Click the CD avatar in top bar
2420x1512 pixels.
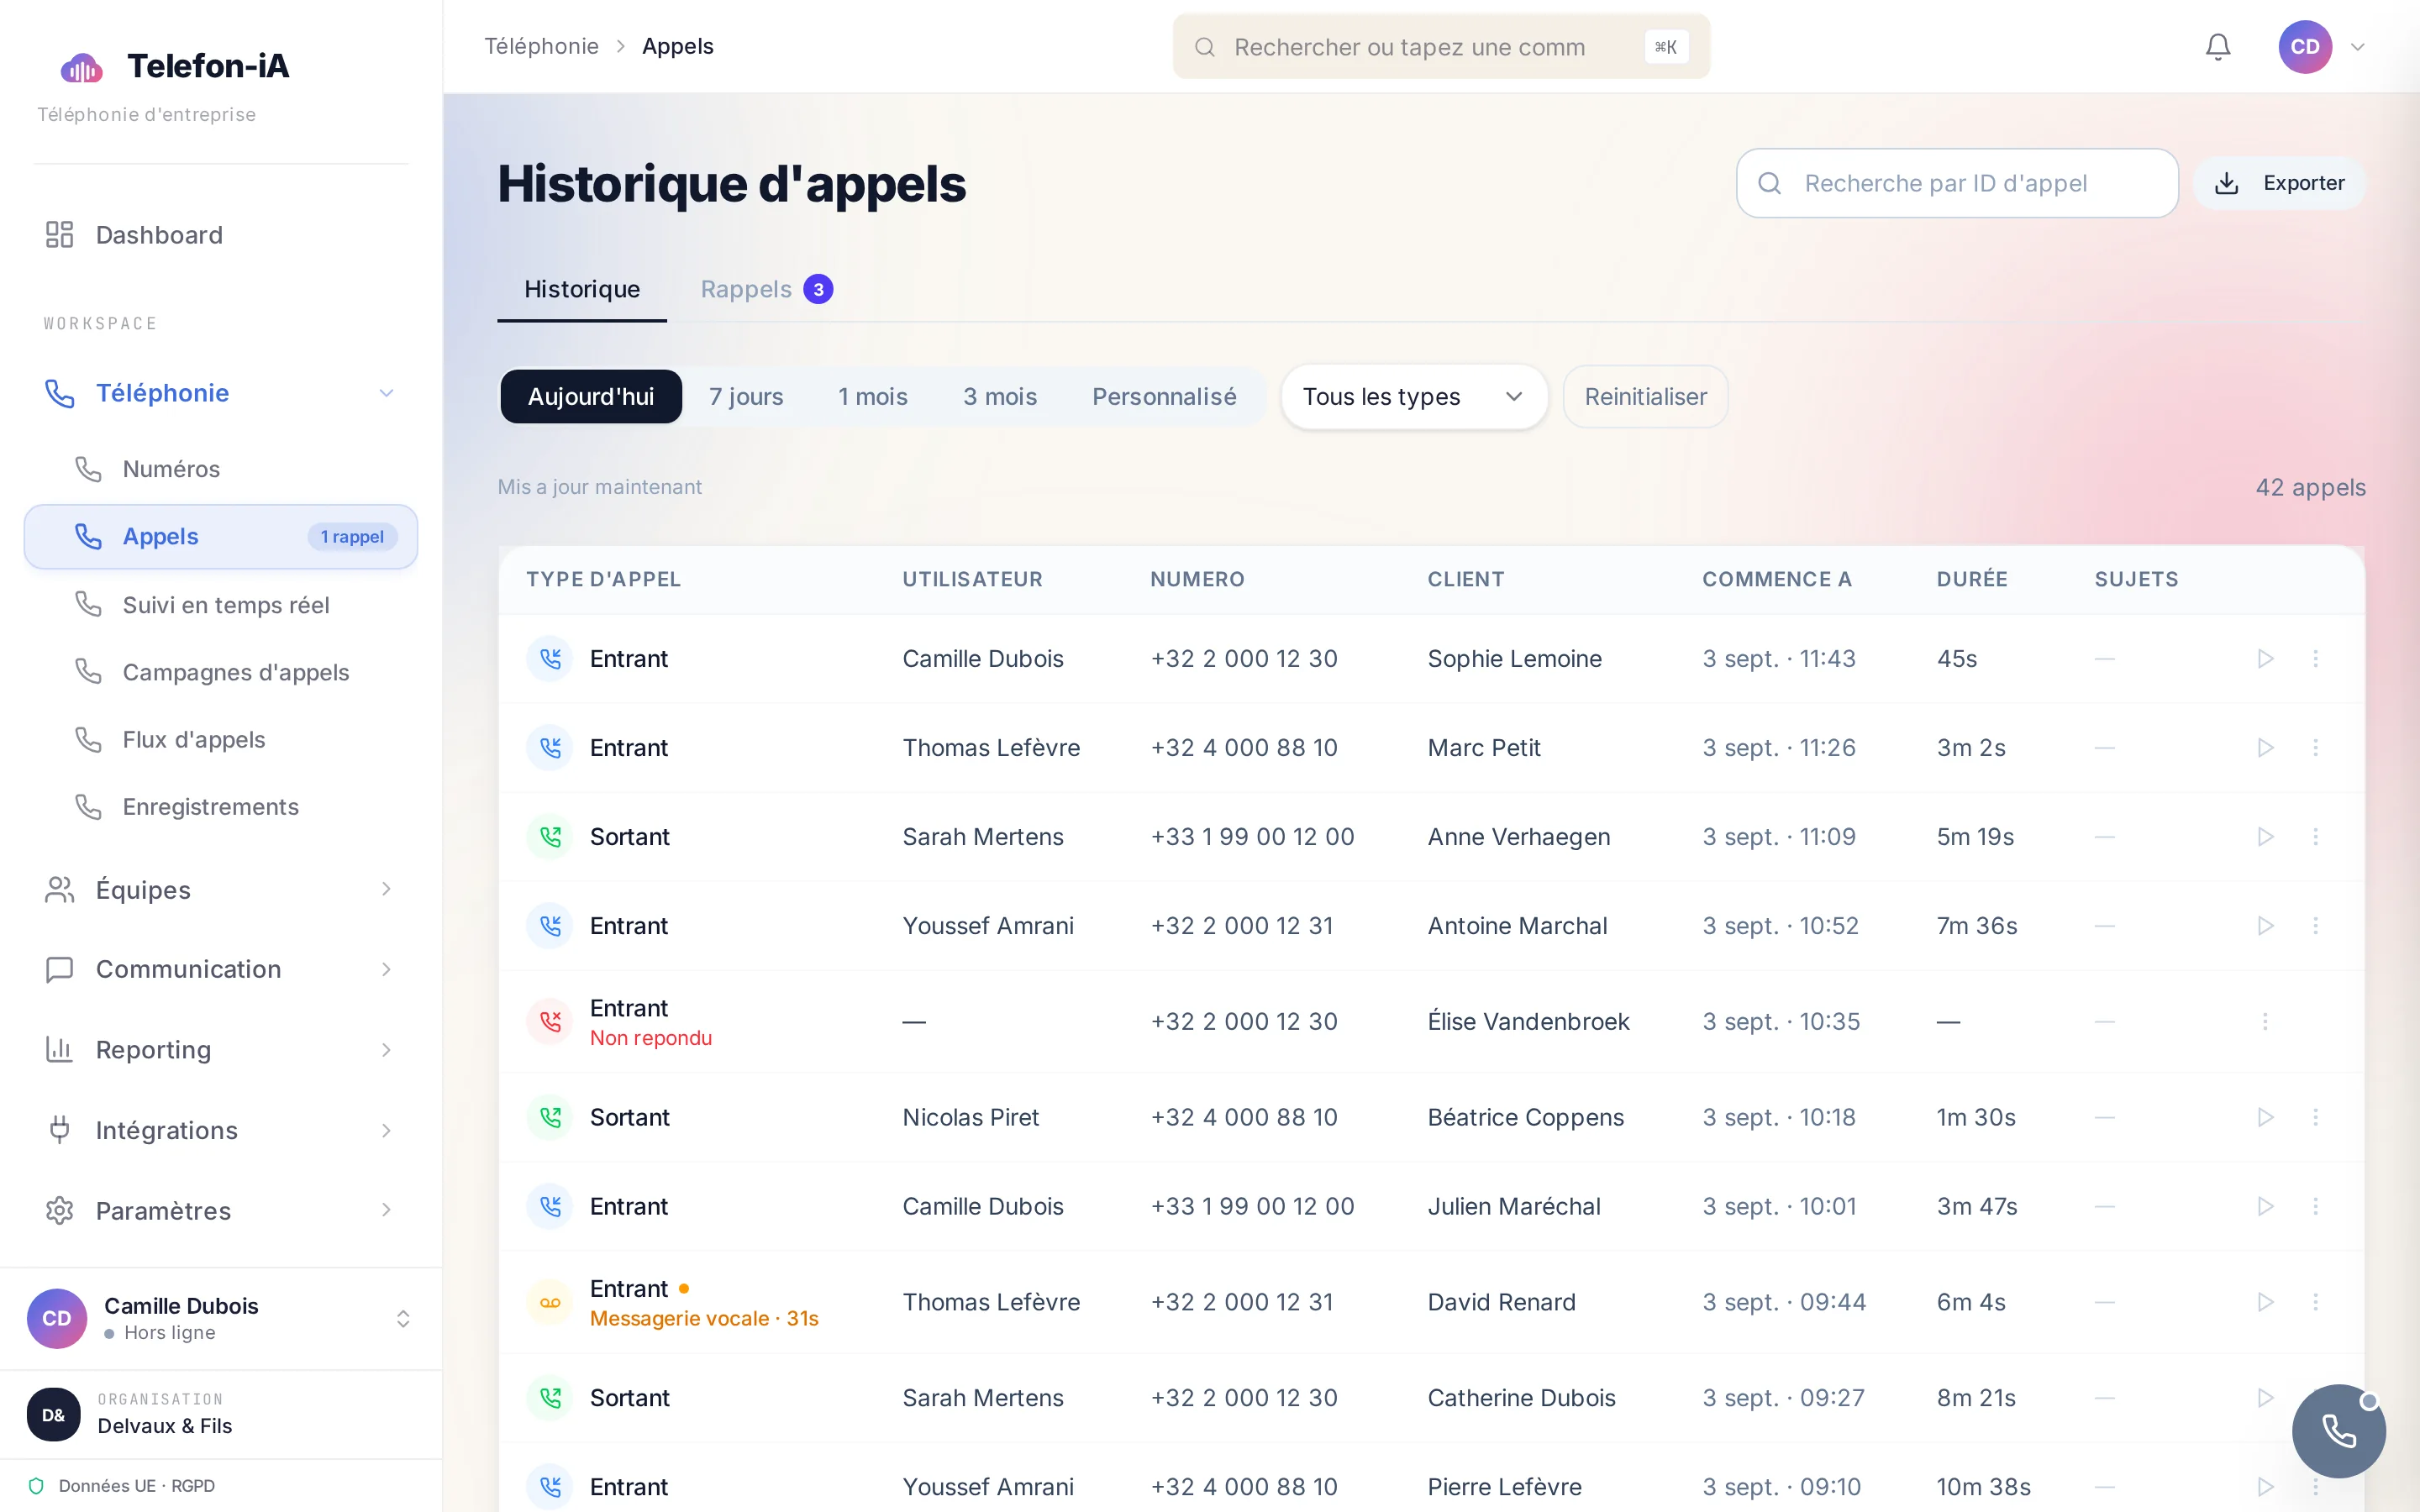pyautogui.click(x=2305, y=46)
